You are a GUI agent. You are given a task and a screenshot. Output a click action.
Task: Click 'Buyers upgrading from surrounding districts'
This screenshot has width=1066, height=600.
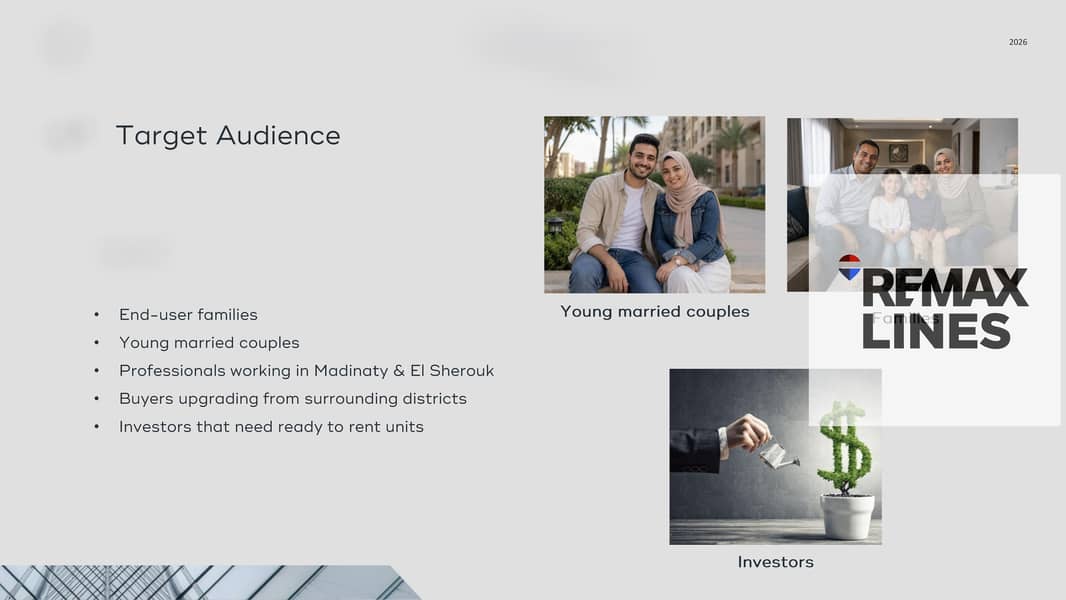point(293,398)
